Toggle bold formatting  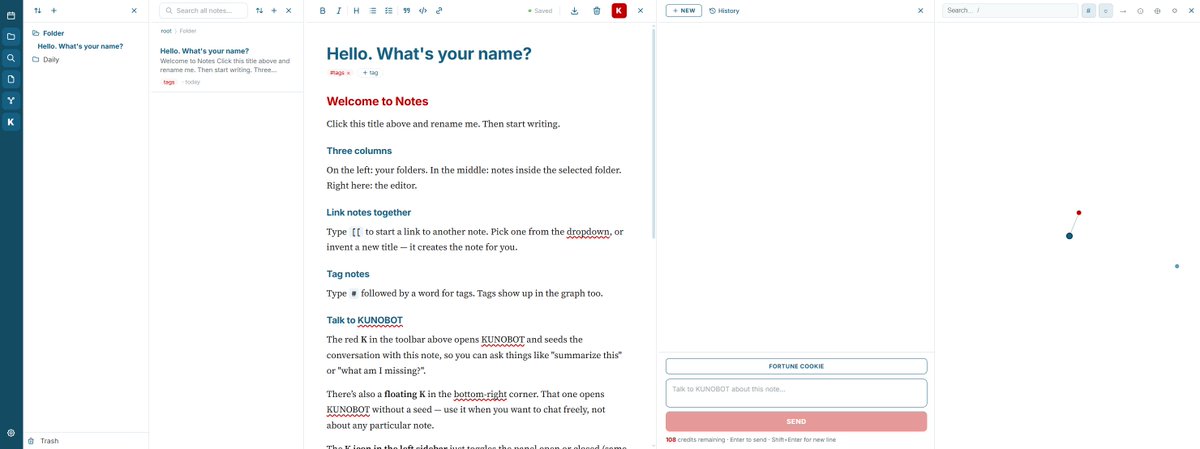(x=322, y=10)
